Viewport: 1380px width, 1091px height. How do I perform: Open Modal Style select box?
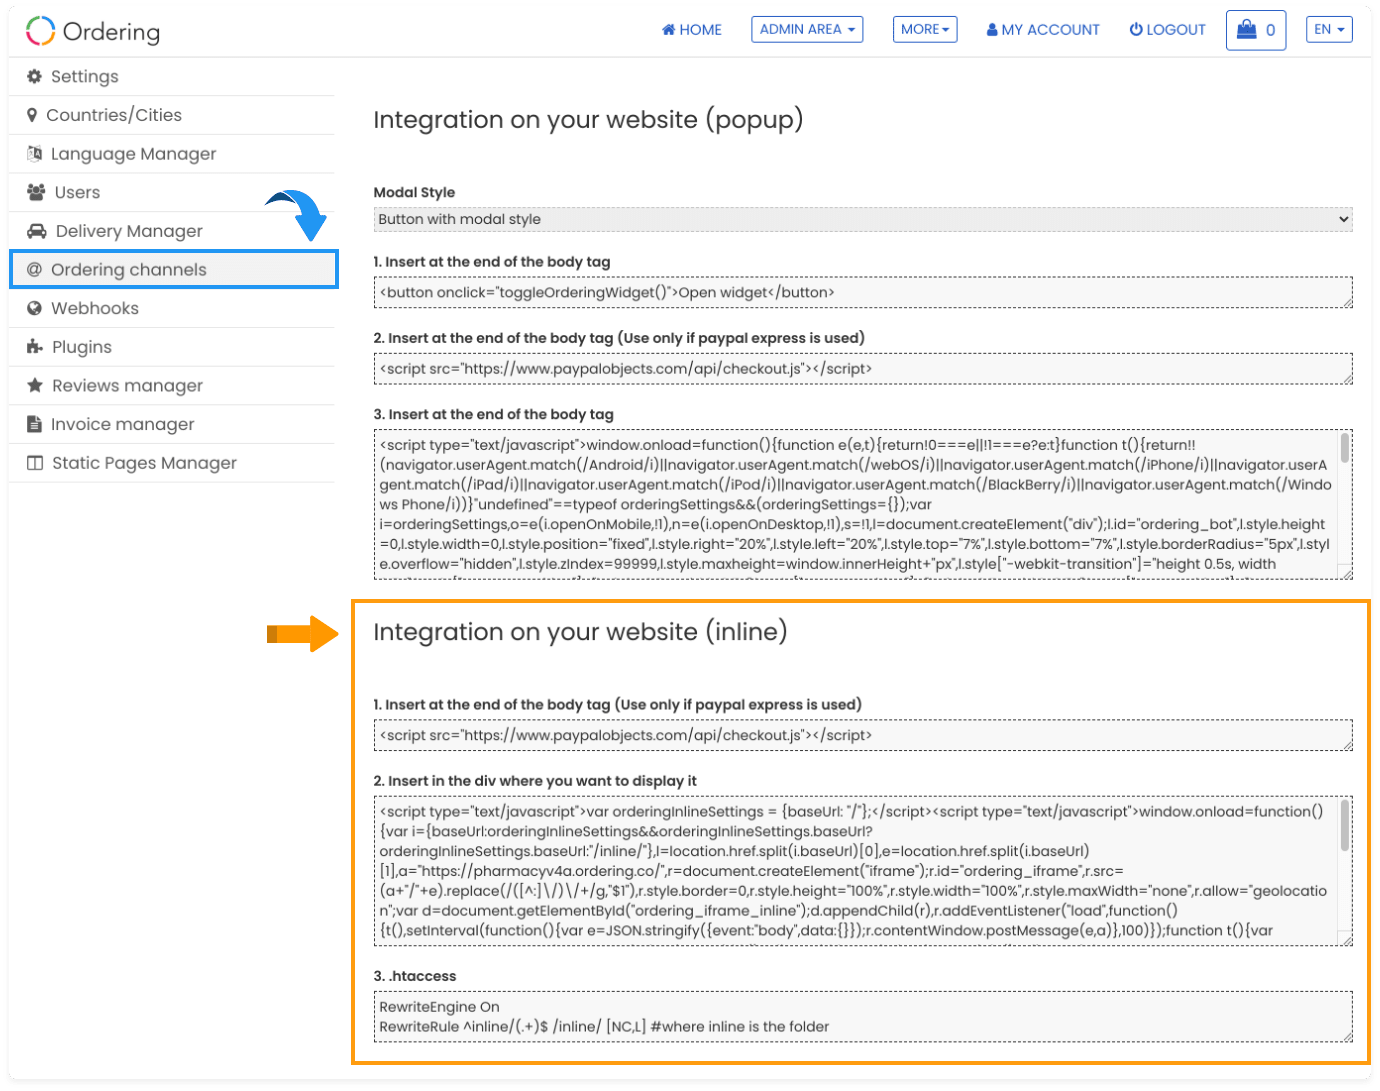pyautogui.click(x=863, y=219)
